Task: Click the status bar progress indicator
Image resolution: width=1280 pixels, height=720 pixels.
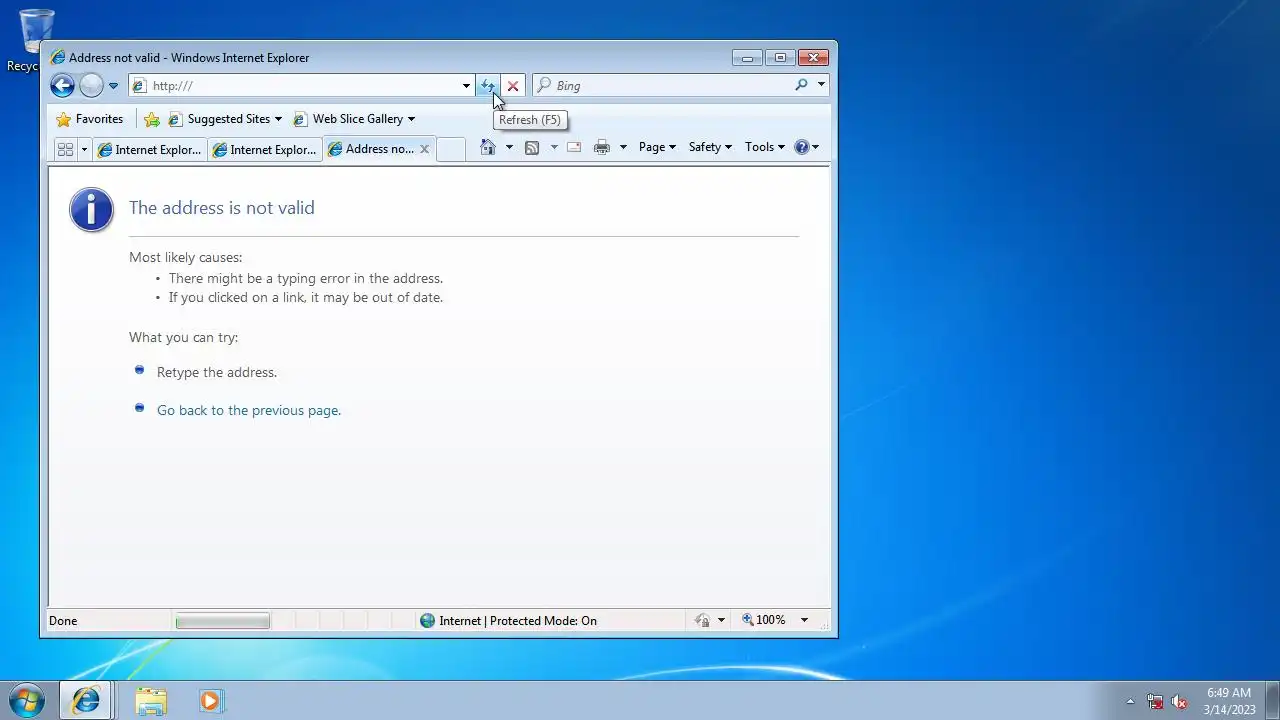Action: pos(222,621)
